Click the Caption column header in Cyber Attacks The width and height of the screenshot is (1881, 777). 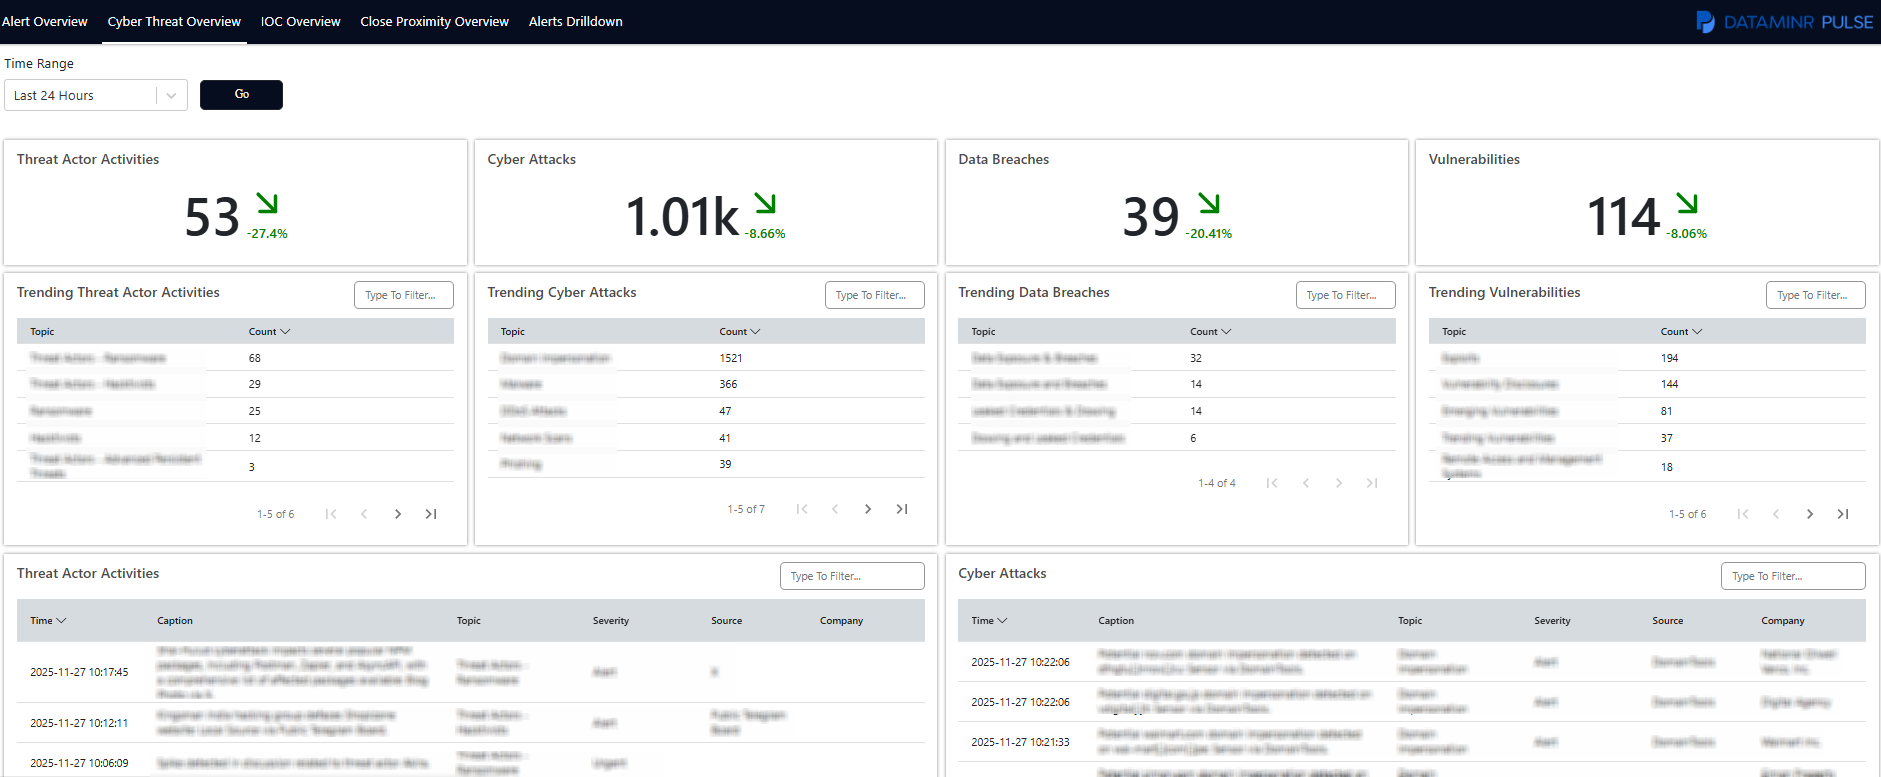coord(1116,620)
